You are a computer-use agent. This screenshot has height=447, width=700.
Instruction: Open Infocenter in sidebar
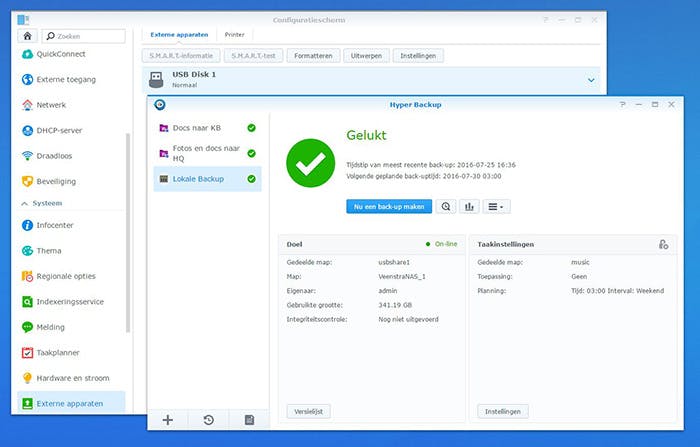[x=47, y=225]
